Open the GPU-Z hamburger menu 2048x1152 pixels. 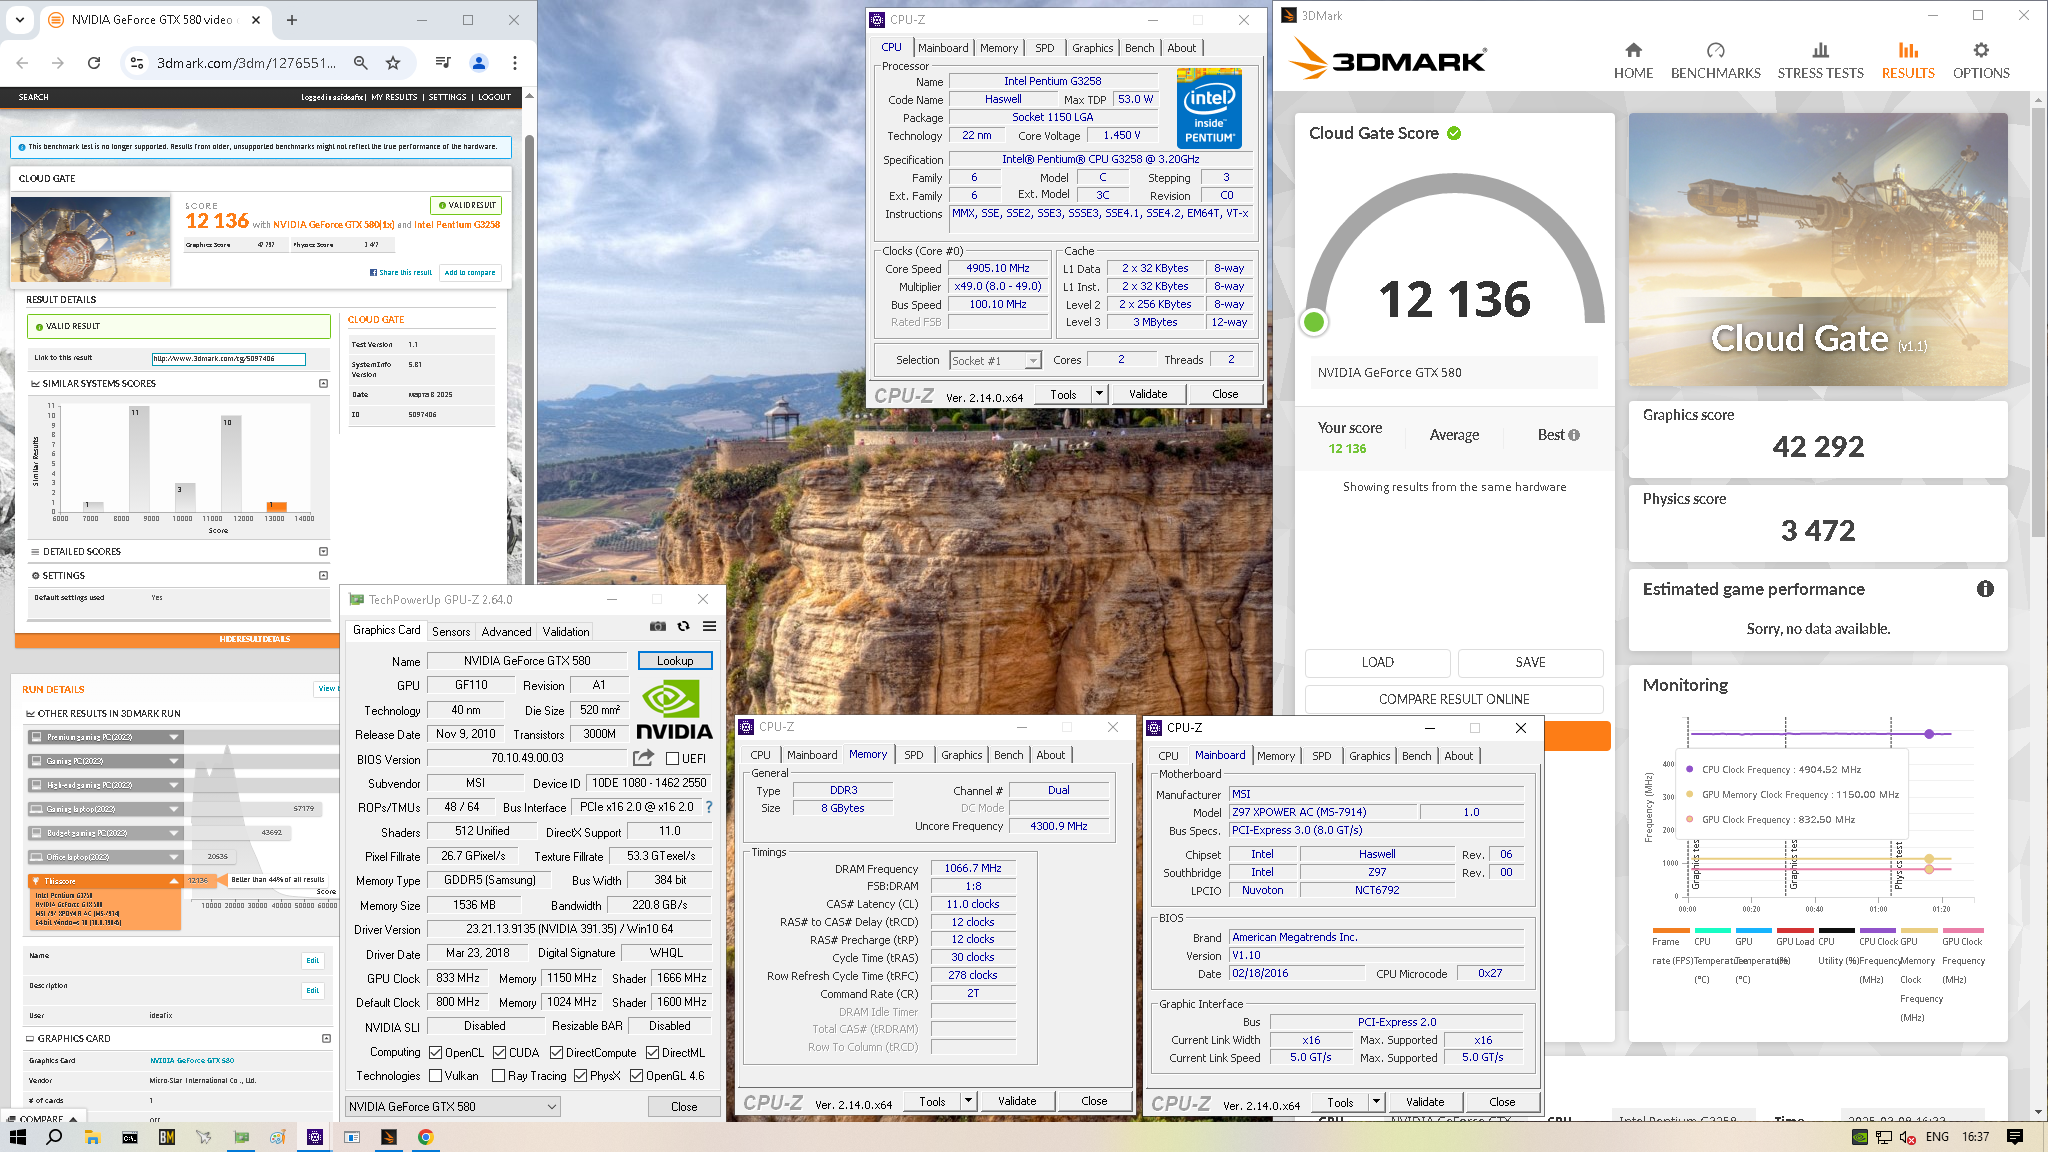click(709, 626)
